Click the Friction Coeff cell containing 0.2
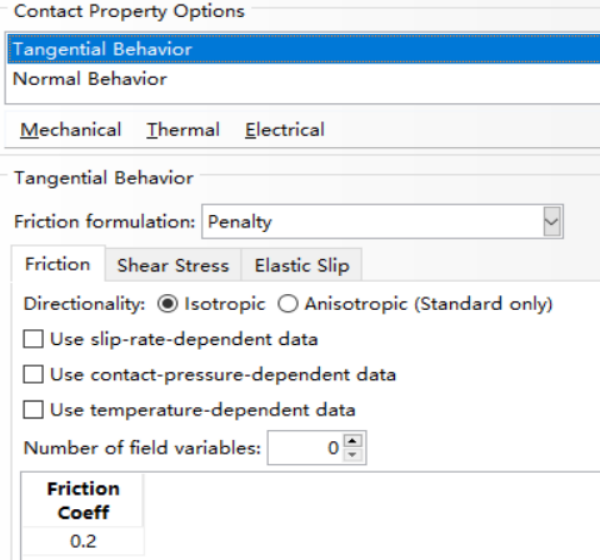 pos(83,541)
